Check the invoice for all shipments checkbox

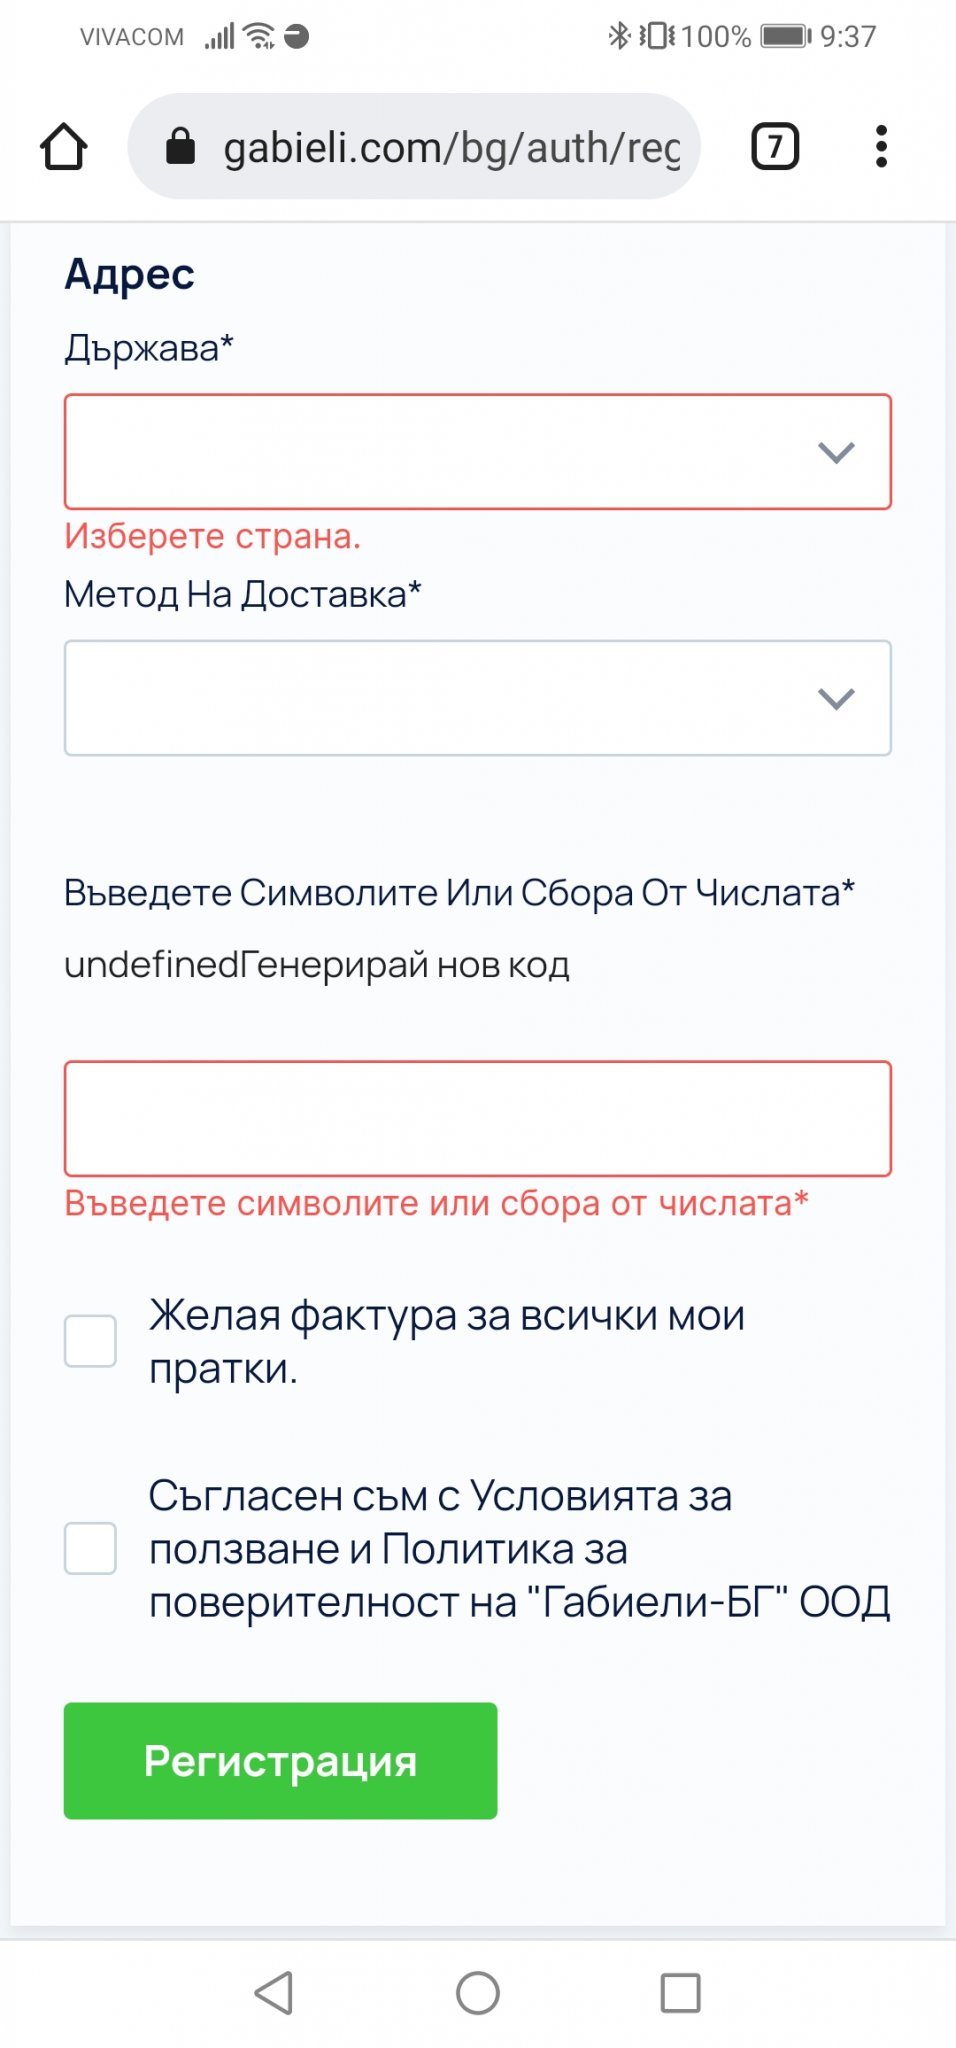point(90,1341)
